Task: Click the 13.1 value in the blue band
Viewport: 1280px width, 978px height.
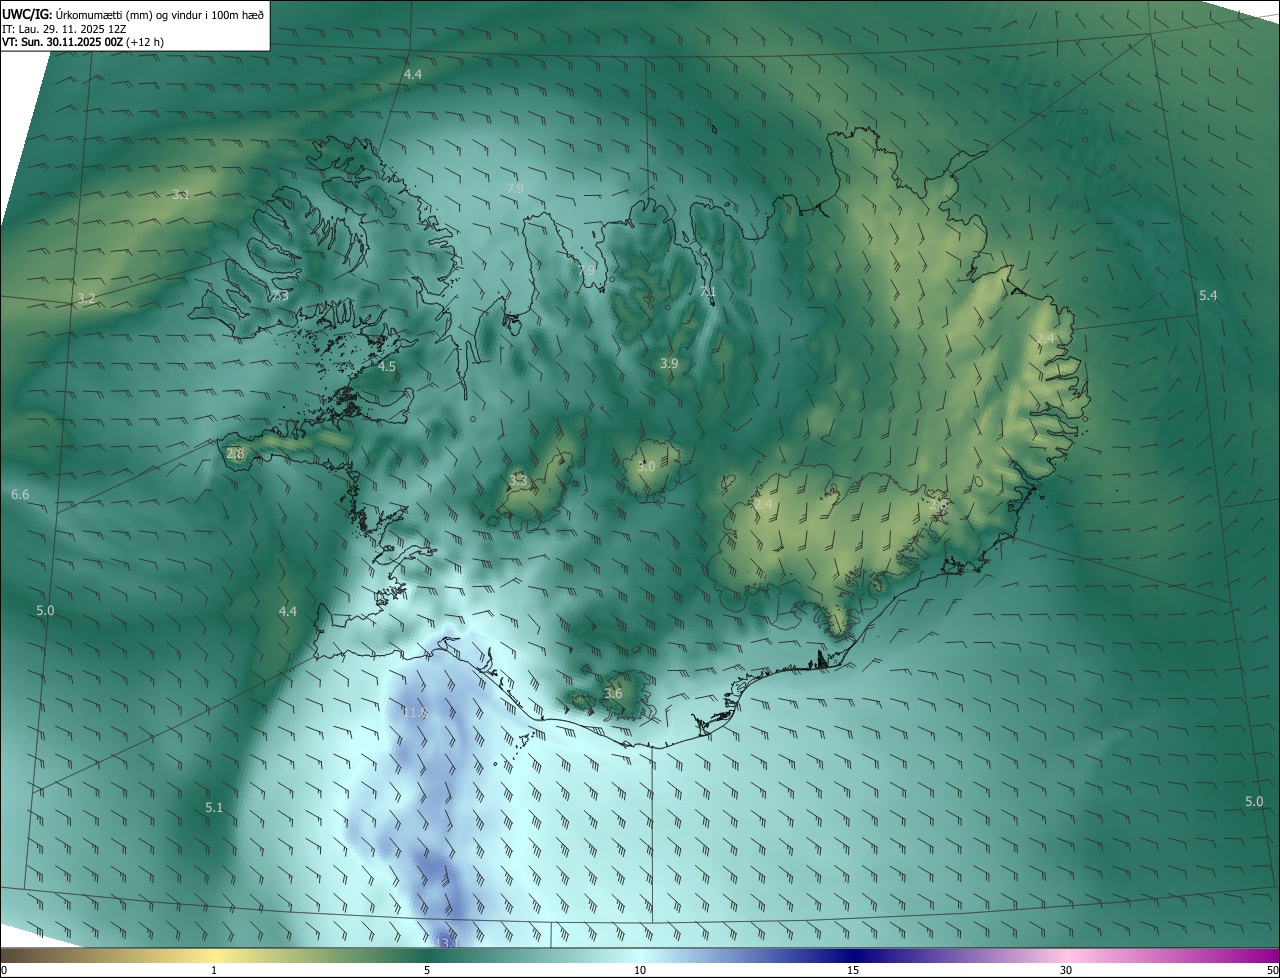Action: point(447,942)
